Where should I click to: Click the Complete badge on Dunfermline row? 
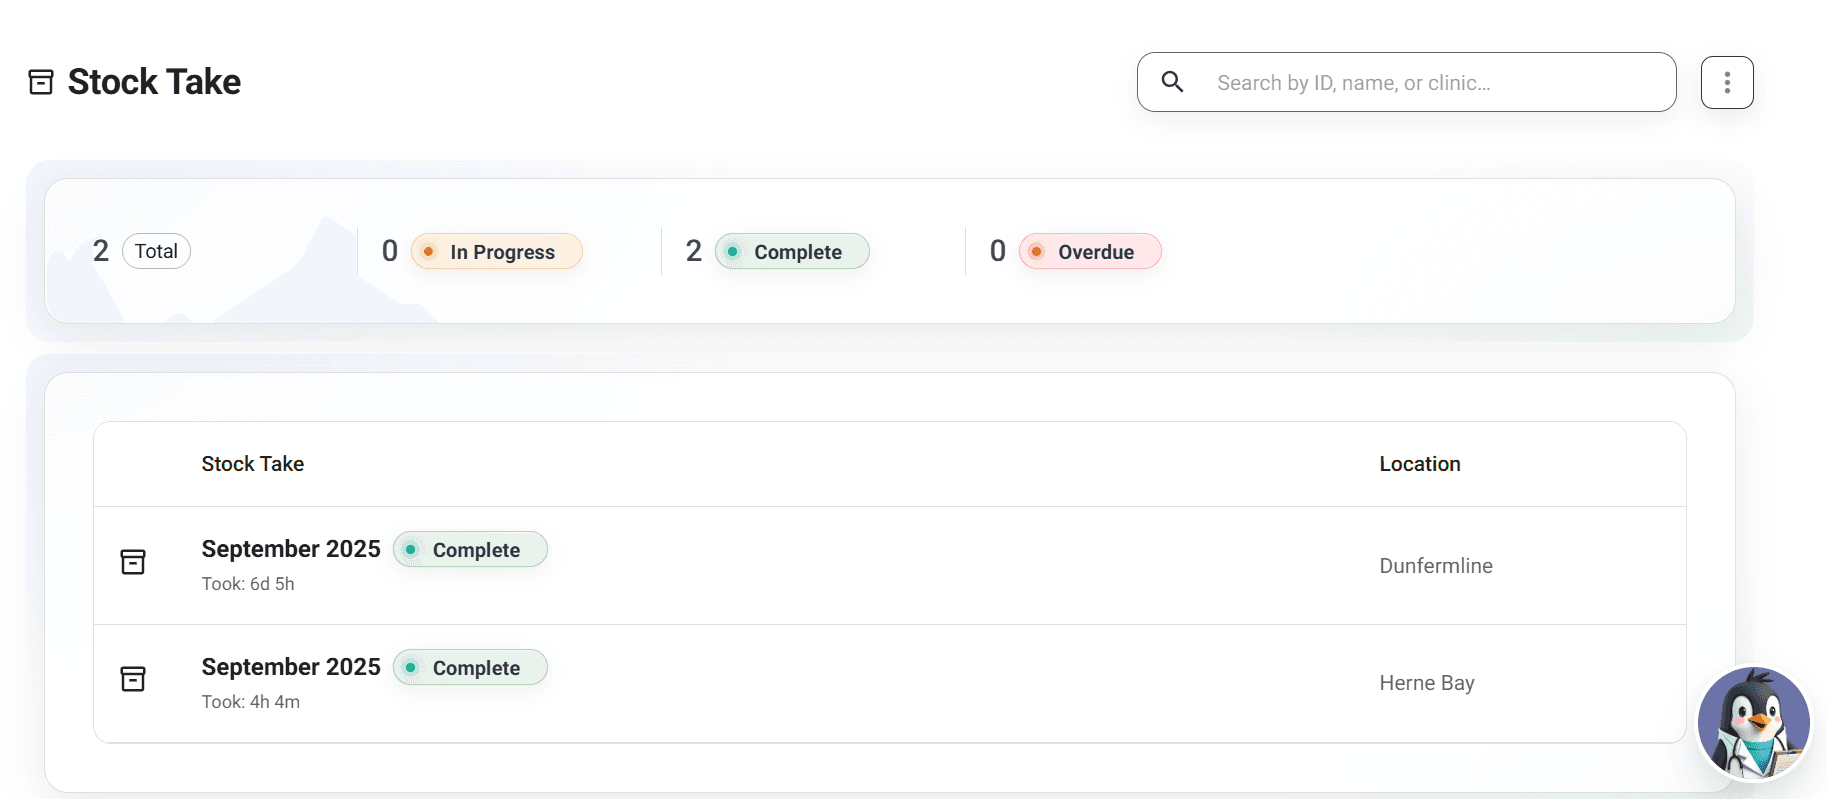(471, 550)
